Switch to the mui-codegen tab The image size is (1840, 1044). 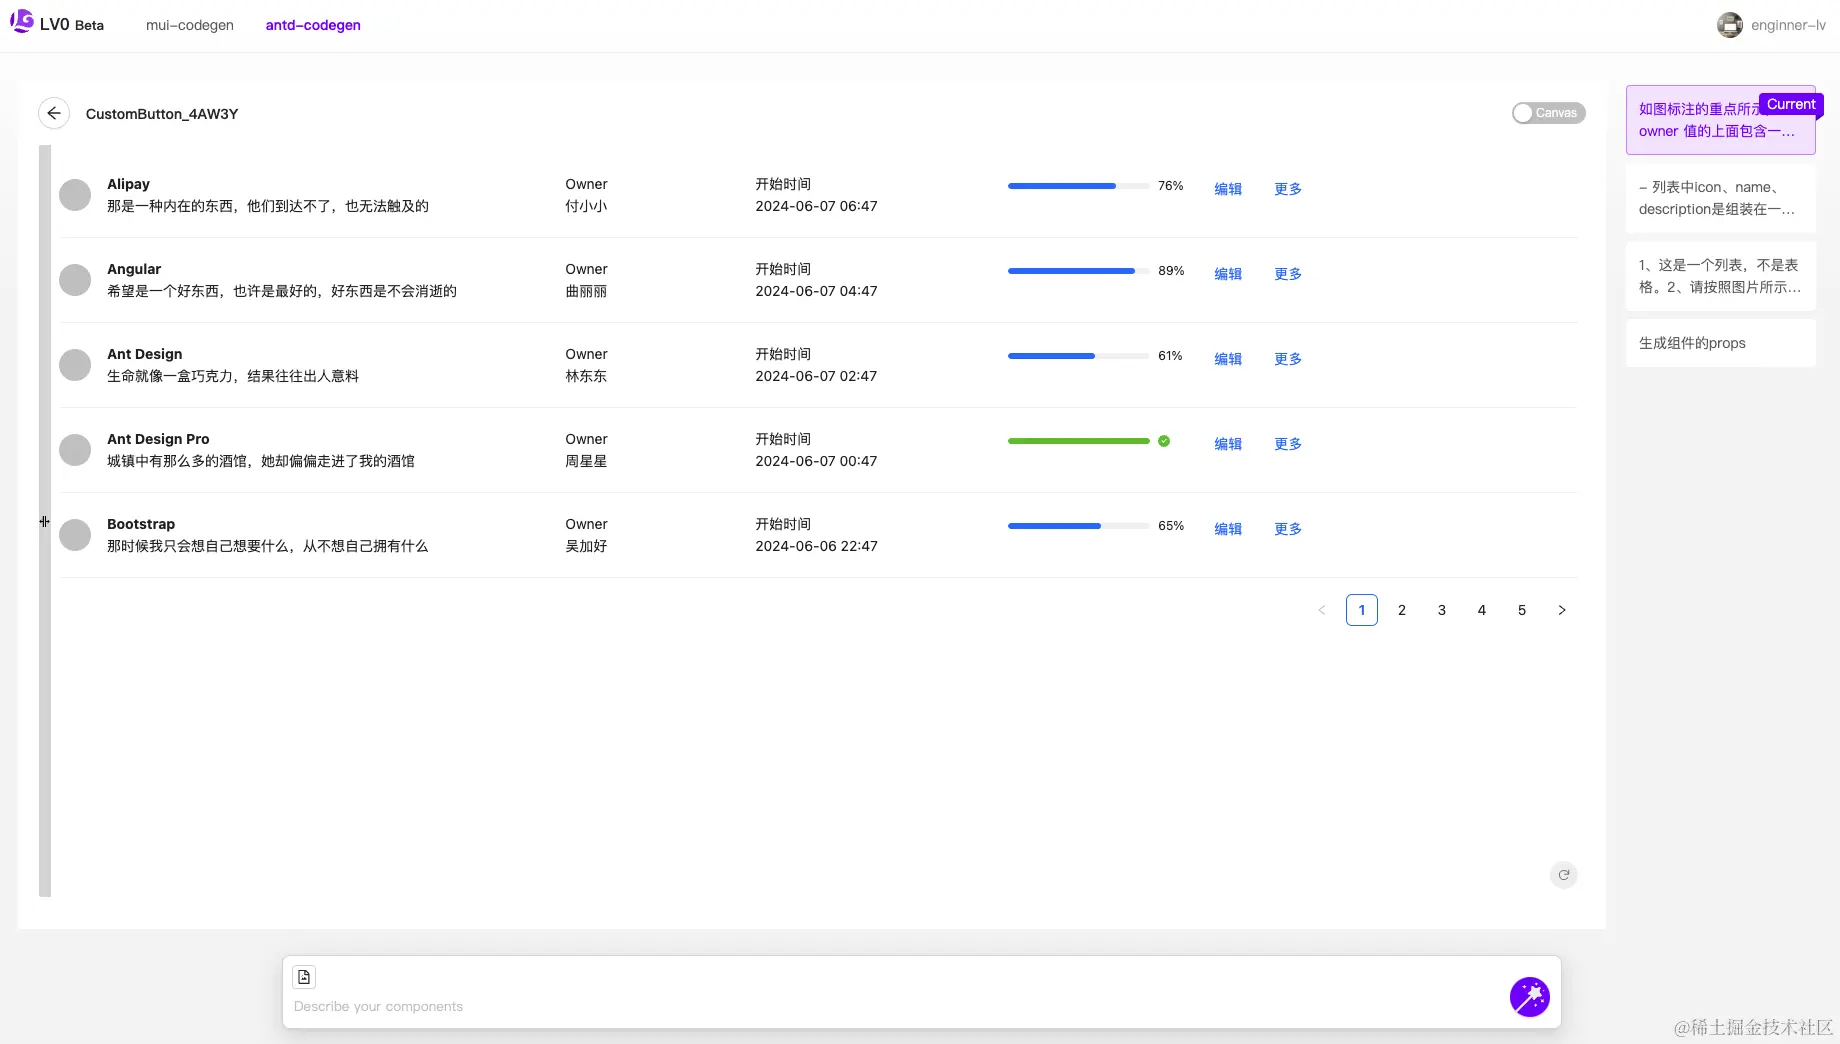pyautogui.click(x=189, y=25)
